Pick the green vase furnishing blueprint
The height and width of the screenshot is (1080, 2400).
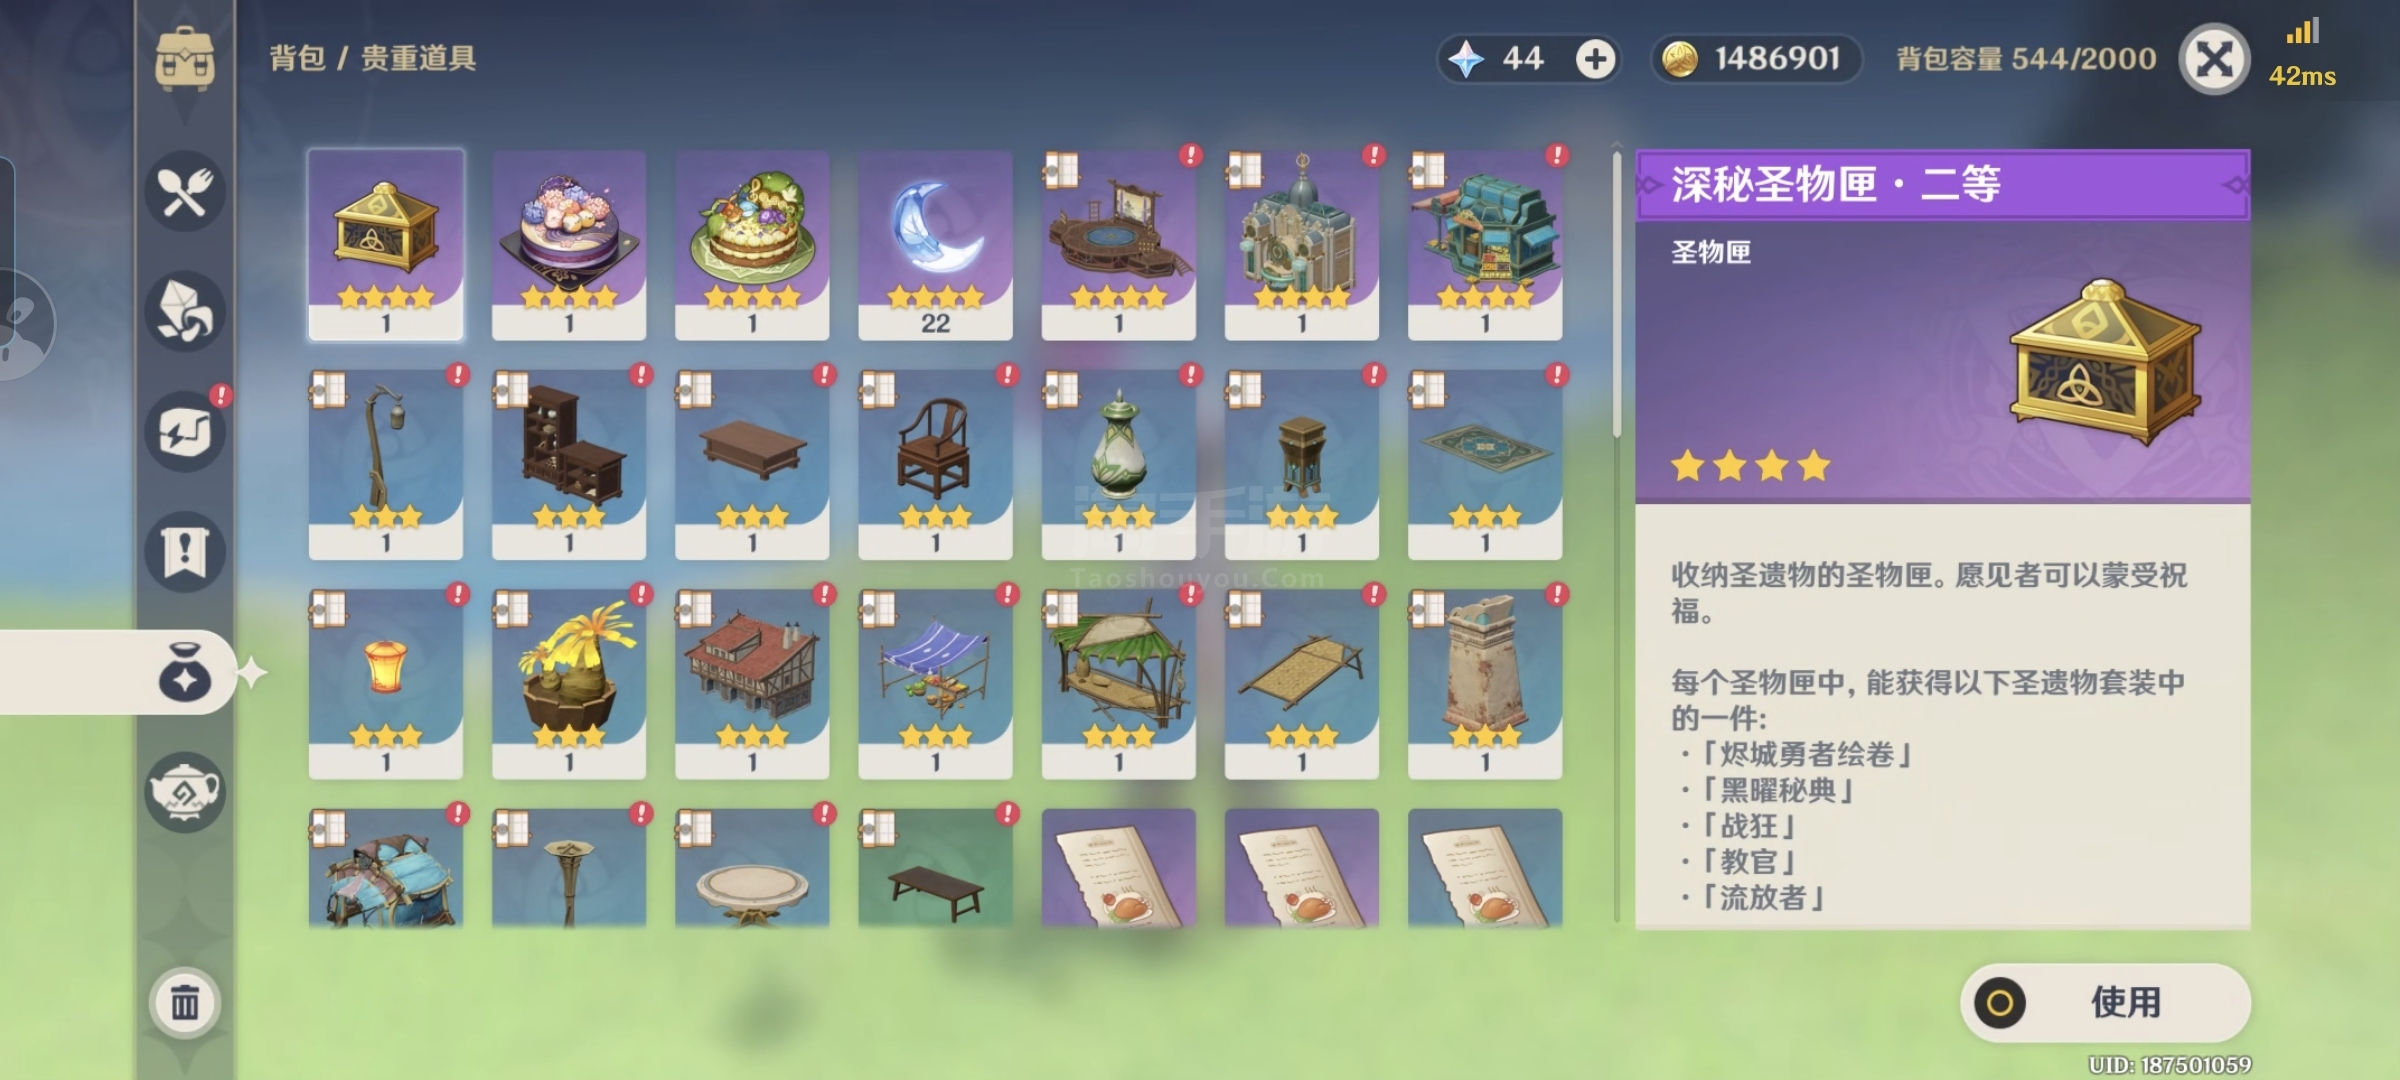pyautogui.click(x=1118, y=465)
